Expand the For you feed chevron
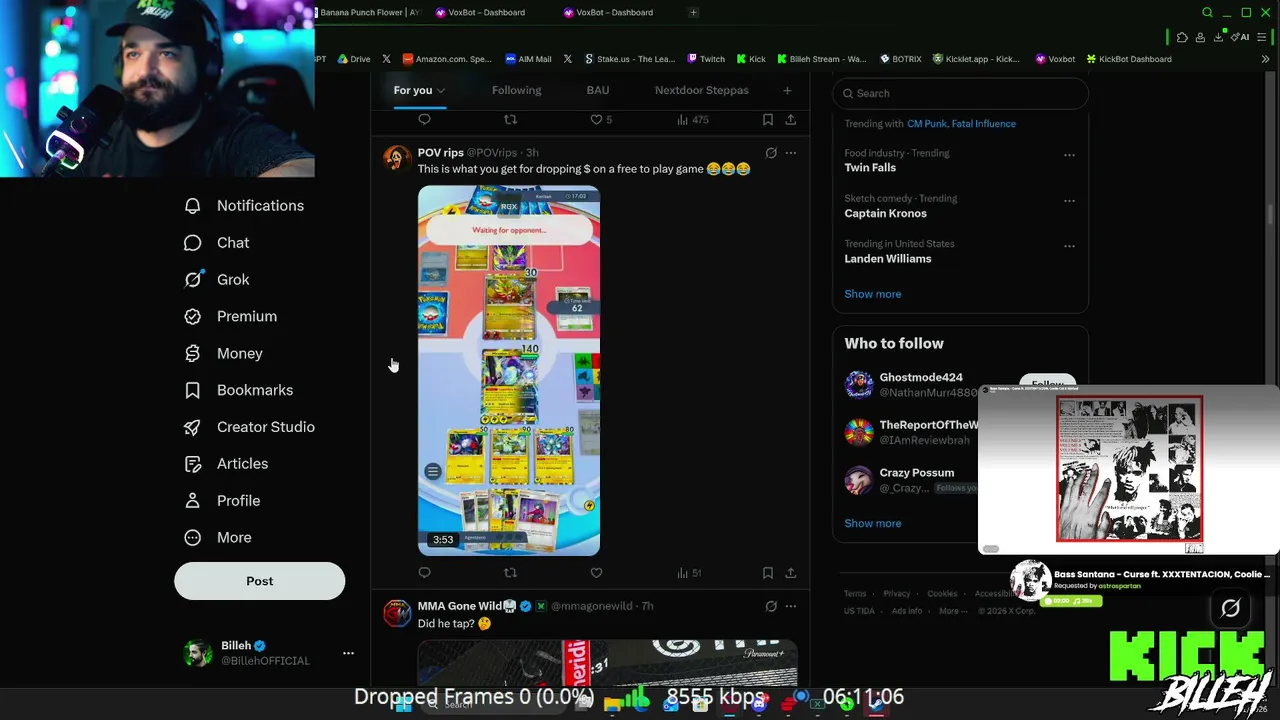 click(441, 91)
